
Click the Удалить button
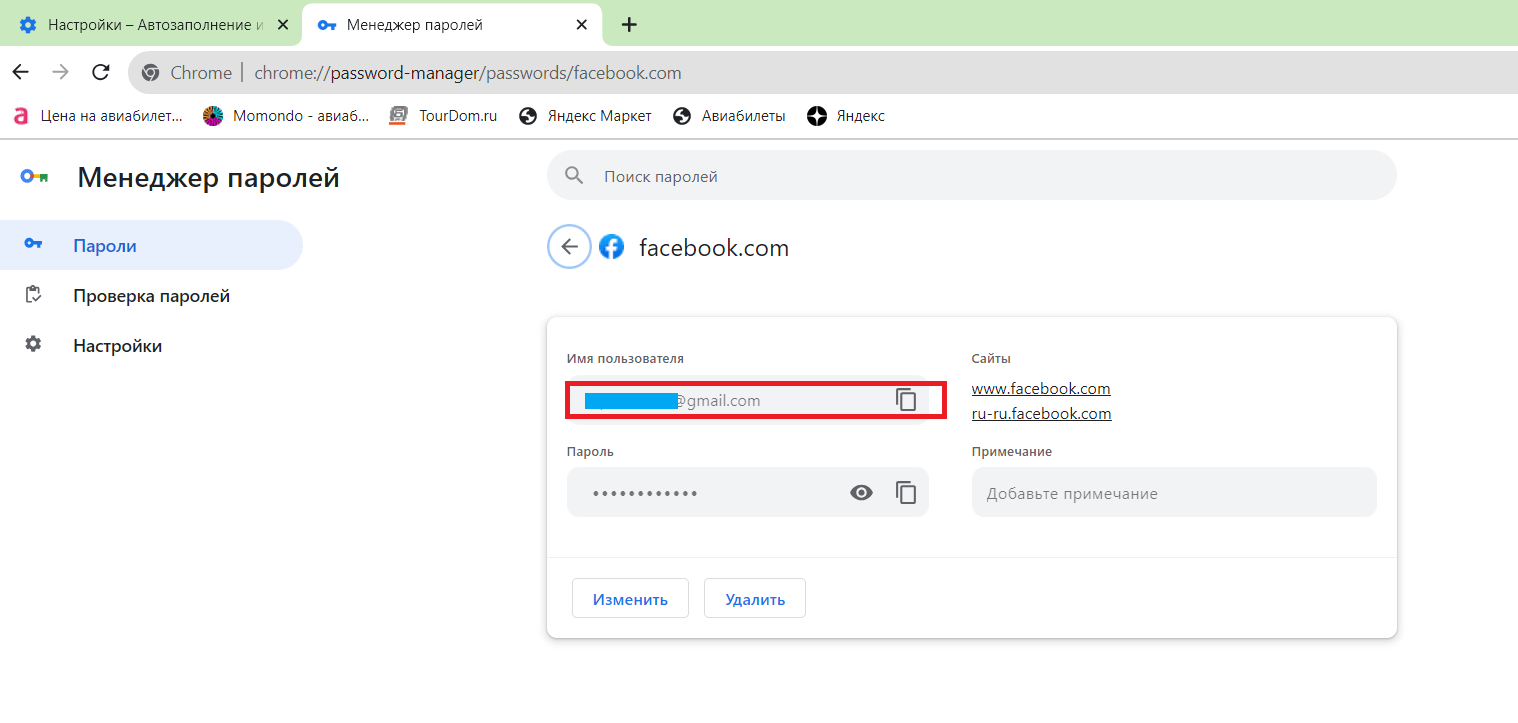coord(755,599)
